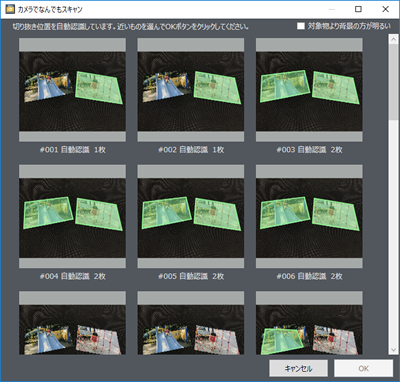Click the scrollbar up arrow
This screenshot has height=382, width=400.
pyautogui.click(x=394, y=39)
